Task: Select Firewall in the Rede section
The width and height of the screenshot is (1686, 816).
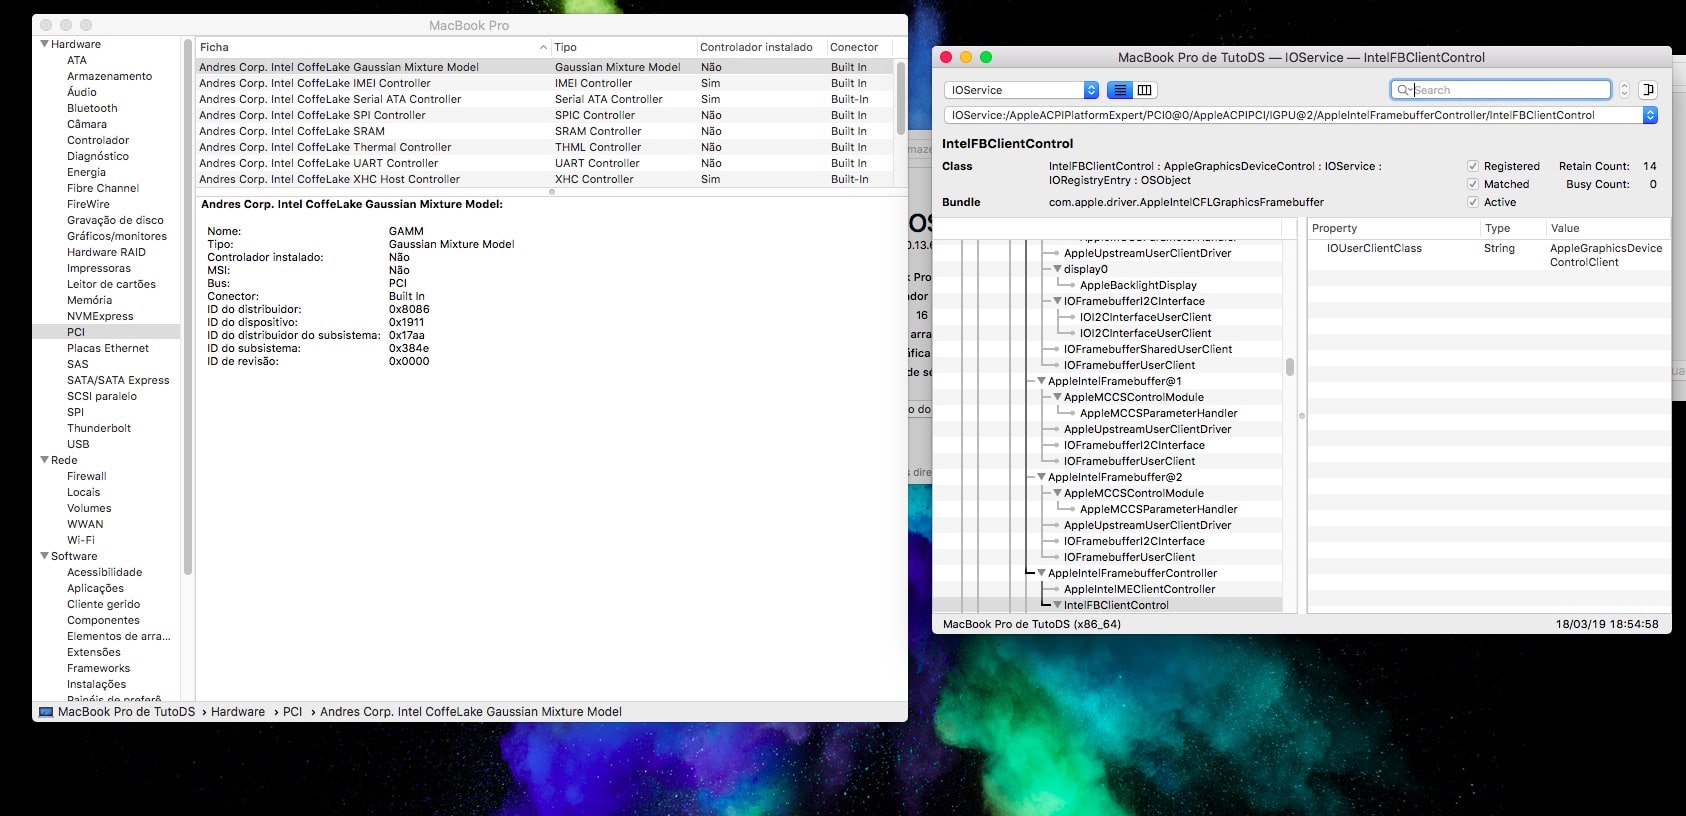Action: point(87,476)
